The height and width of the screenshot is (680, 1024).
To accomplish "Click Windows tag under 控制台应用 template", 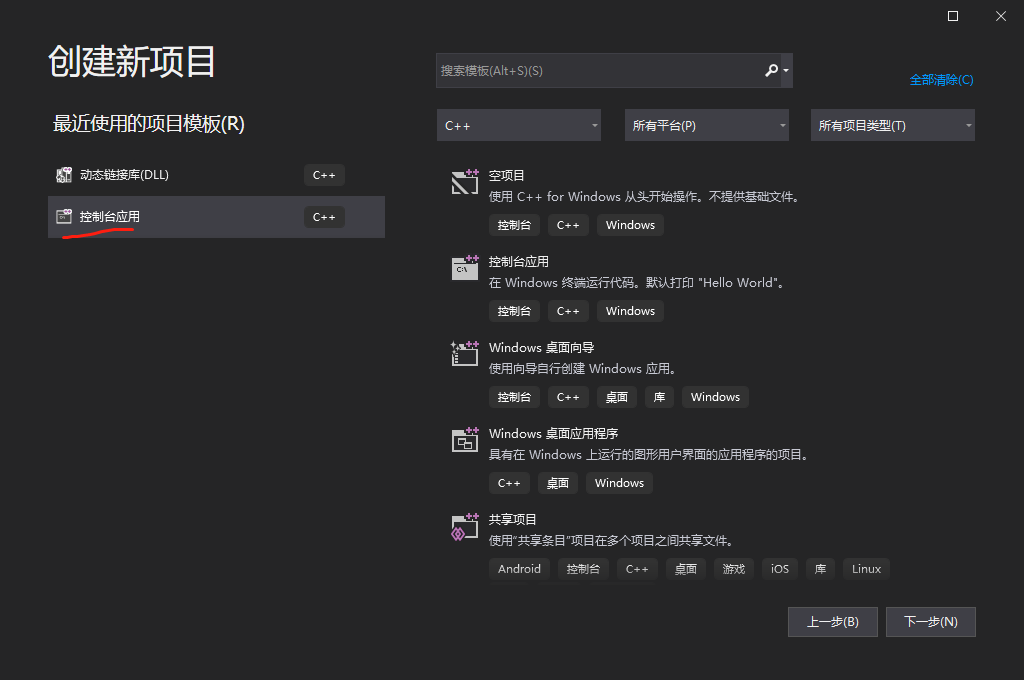I will (630, 312).
